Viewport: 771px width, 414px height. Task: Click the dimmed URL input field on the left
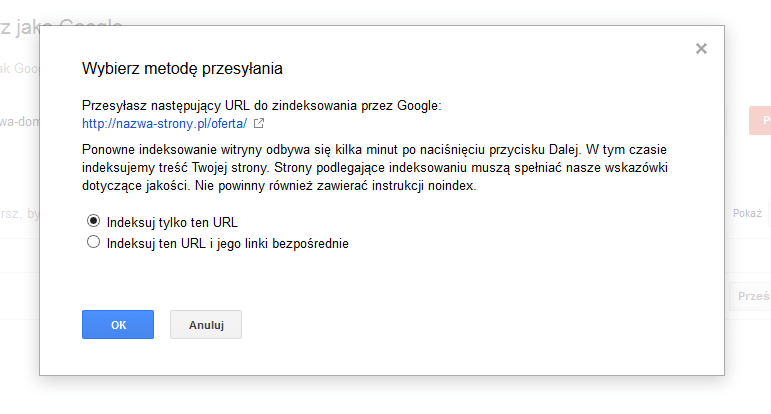20,121
